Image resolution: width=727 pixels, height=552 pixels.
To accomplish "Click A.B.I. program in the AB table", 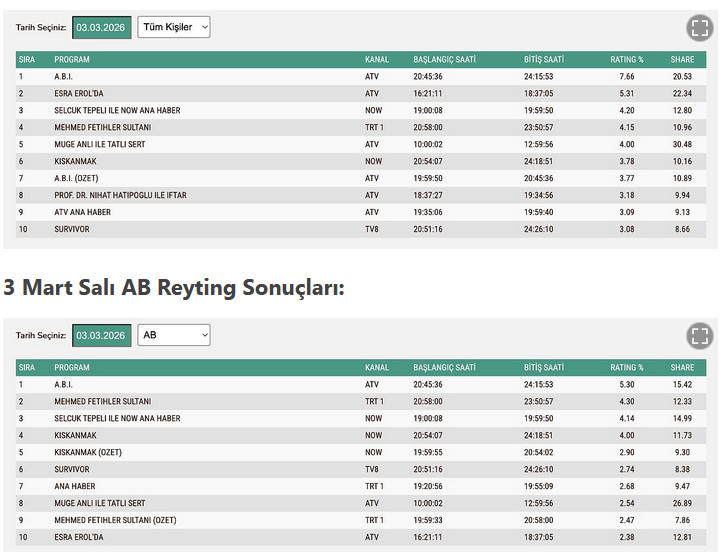I will (64, 385).
